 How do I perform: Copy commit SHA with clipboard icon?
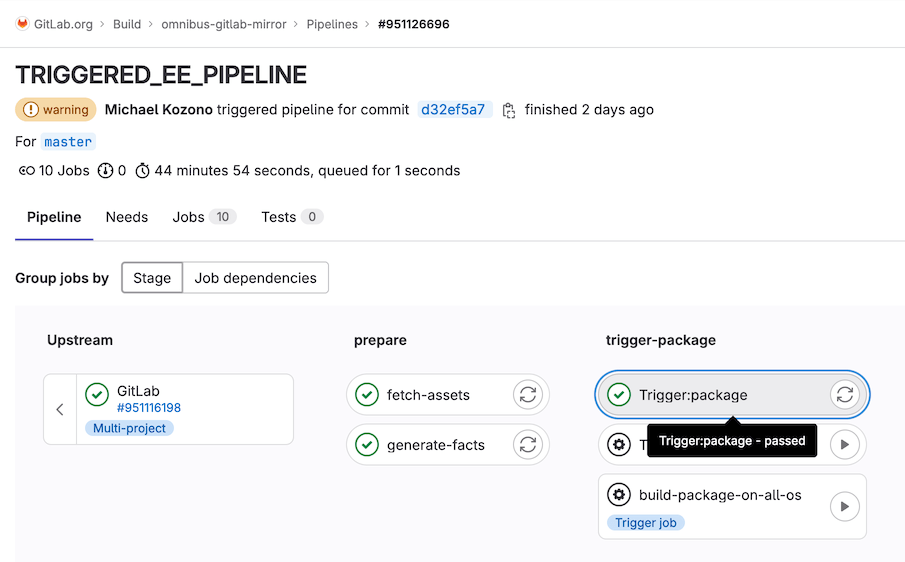click(x=509, y=110)
